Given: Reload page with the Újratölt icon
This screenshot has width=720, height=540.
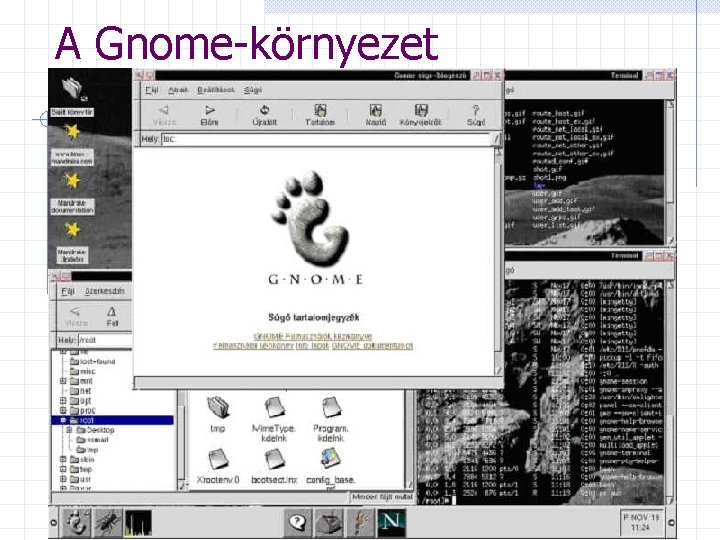Looking at the screenshot, I should [264, 115].
